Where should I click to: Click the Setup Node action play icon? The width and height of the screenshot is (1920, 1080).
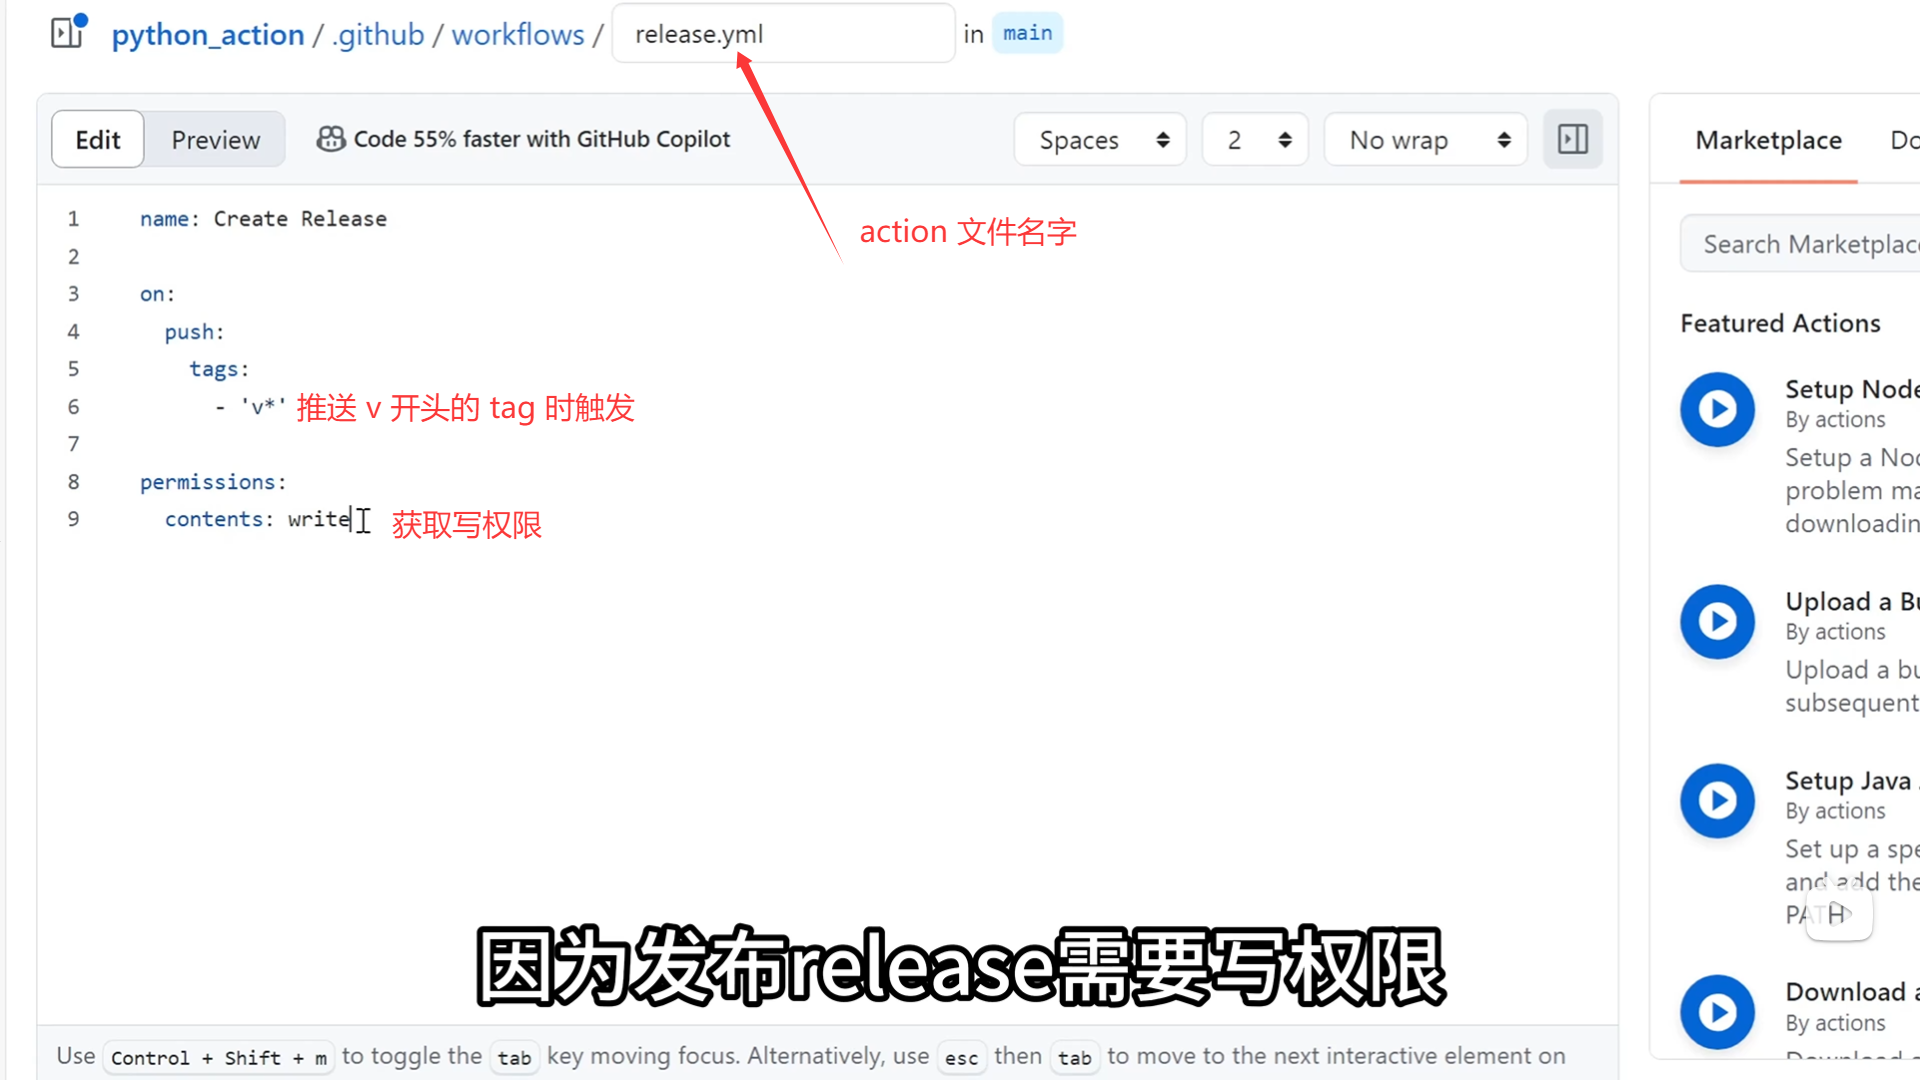coord(1717,409)
